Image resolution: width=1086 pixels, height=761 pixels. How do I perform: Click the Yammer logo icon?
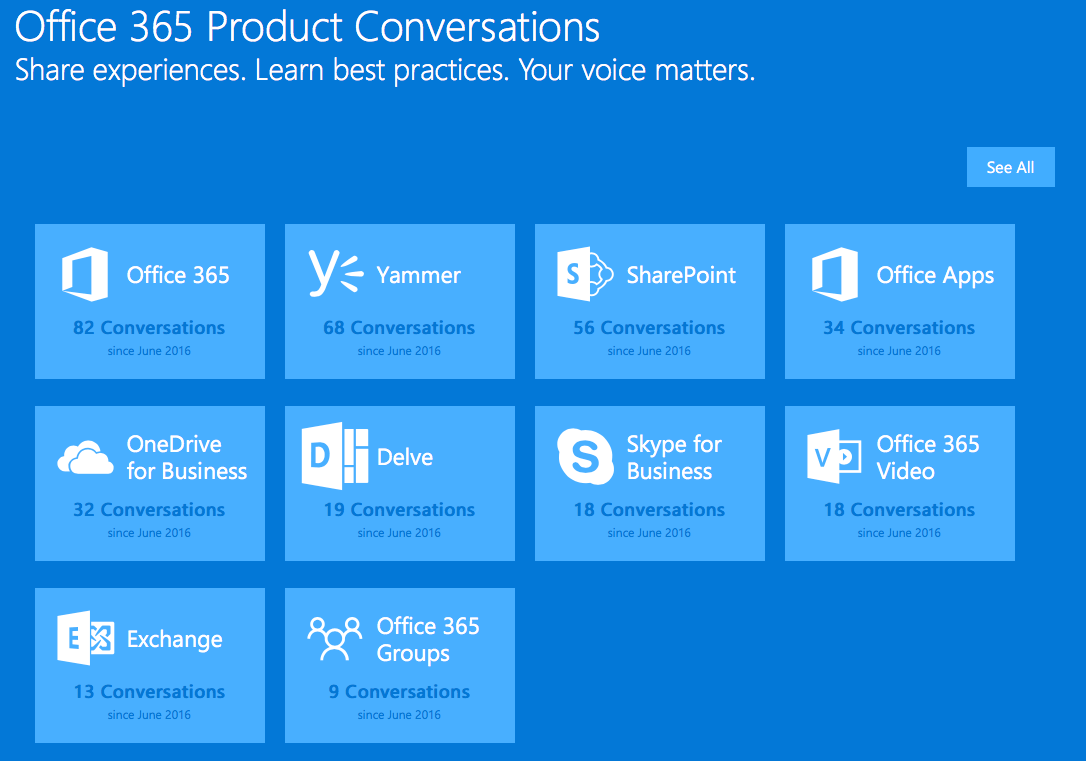coord(335,273)
